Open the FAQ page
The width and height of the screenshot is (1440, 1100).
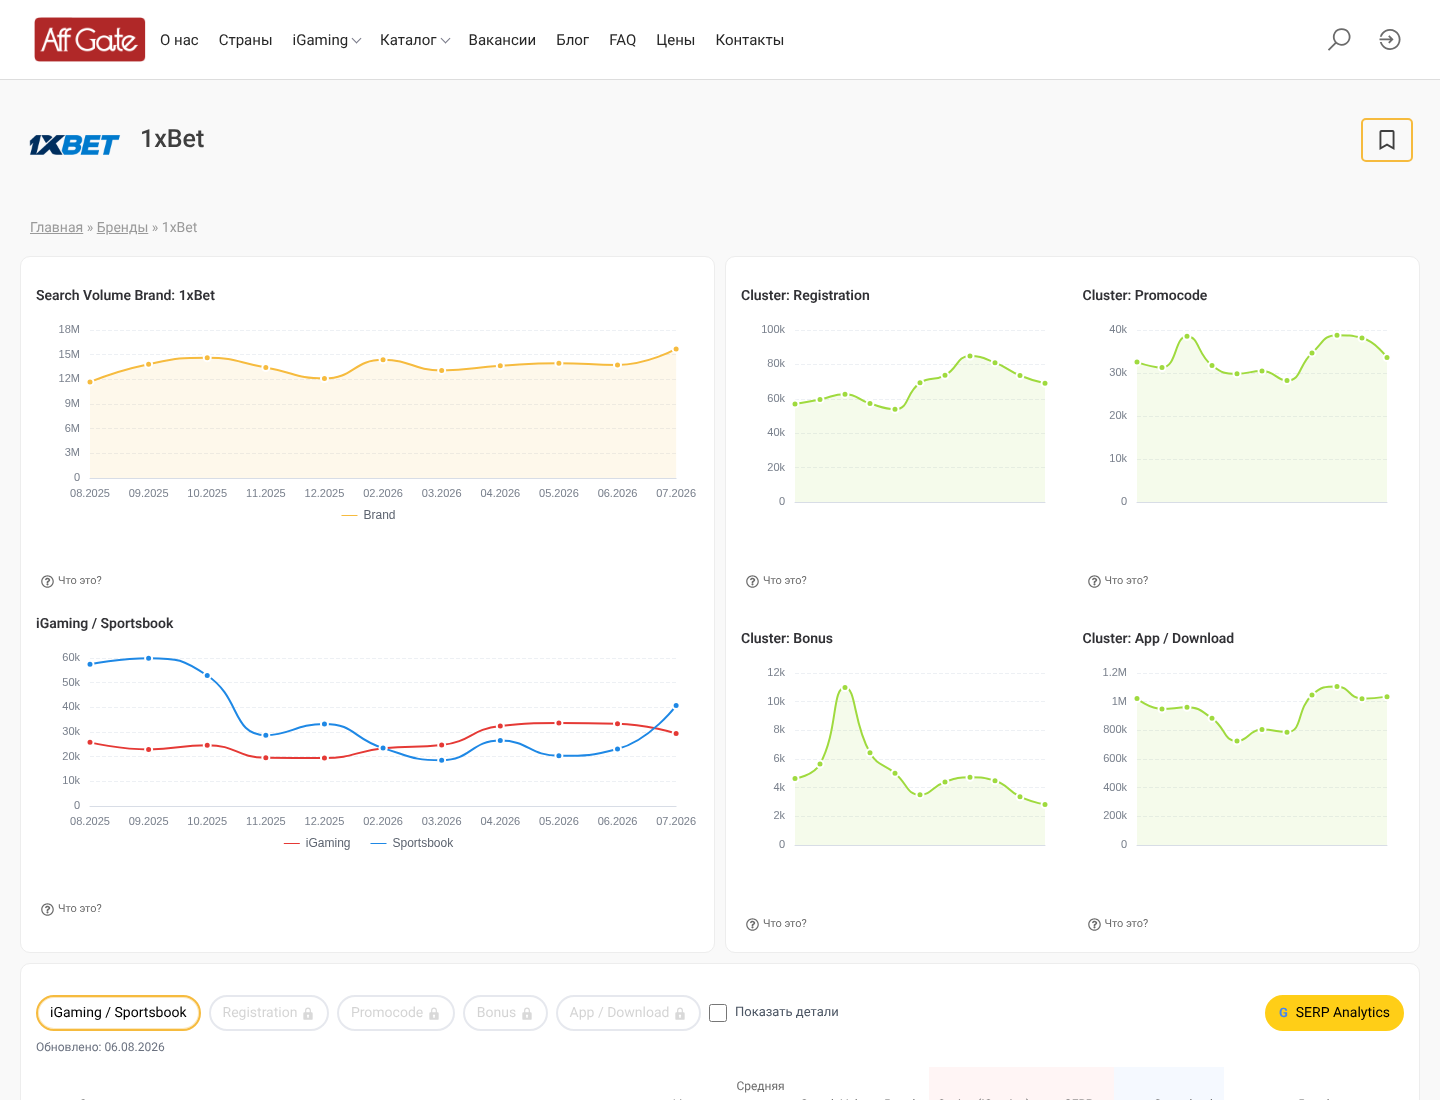(623, 40)
